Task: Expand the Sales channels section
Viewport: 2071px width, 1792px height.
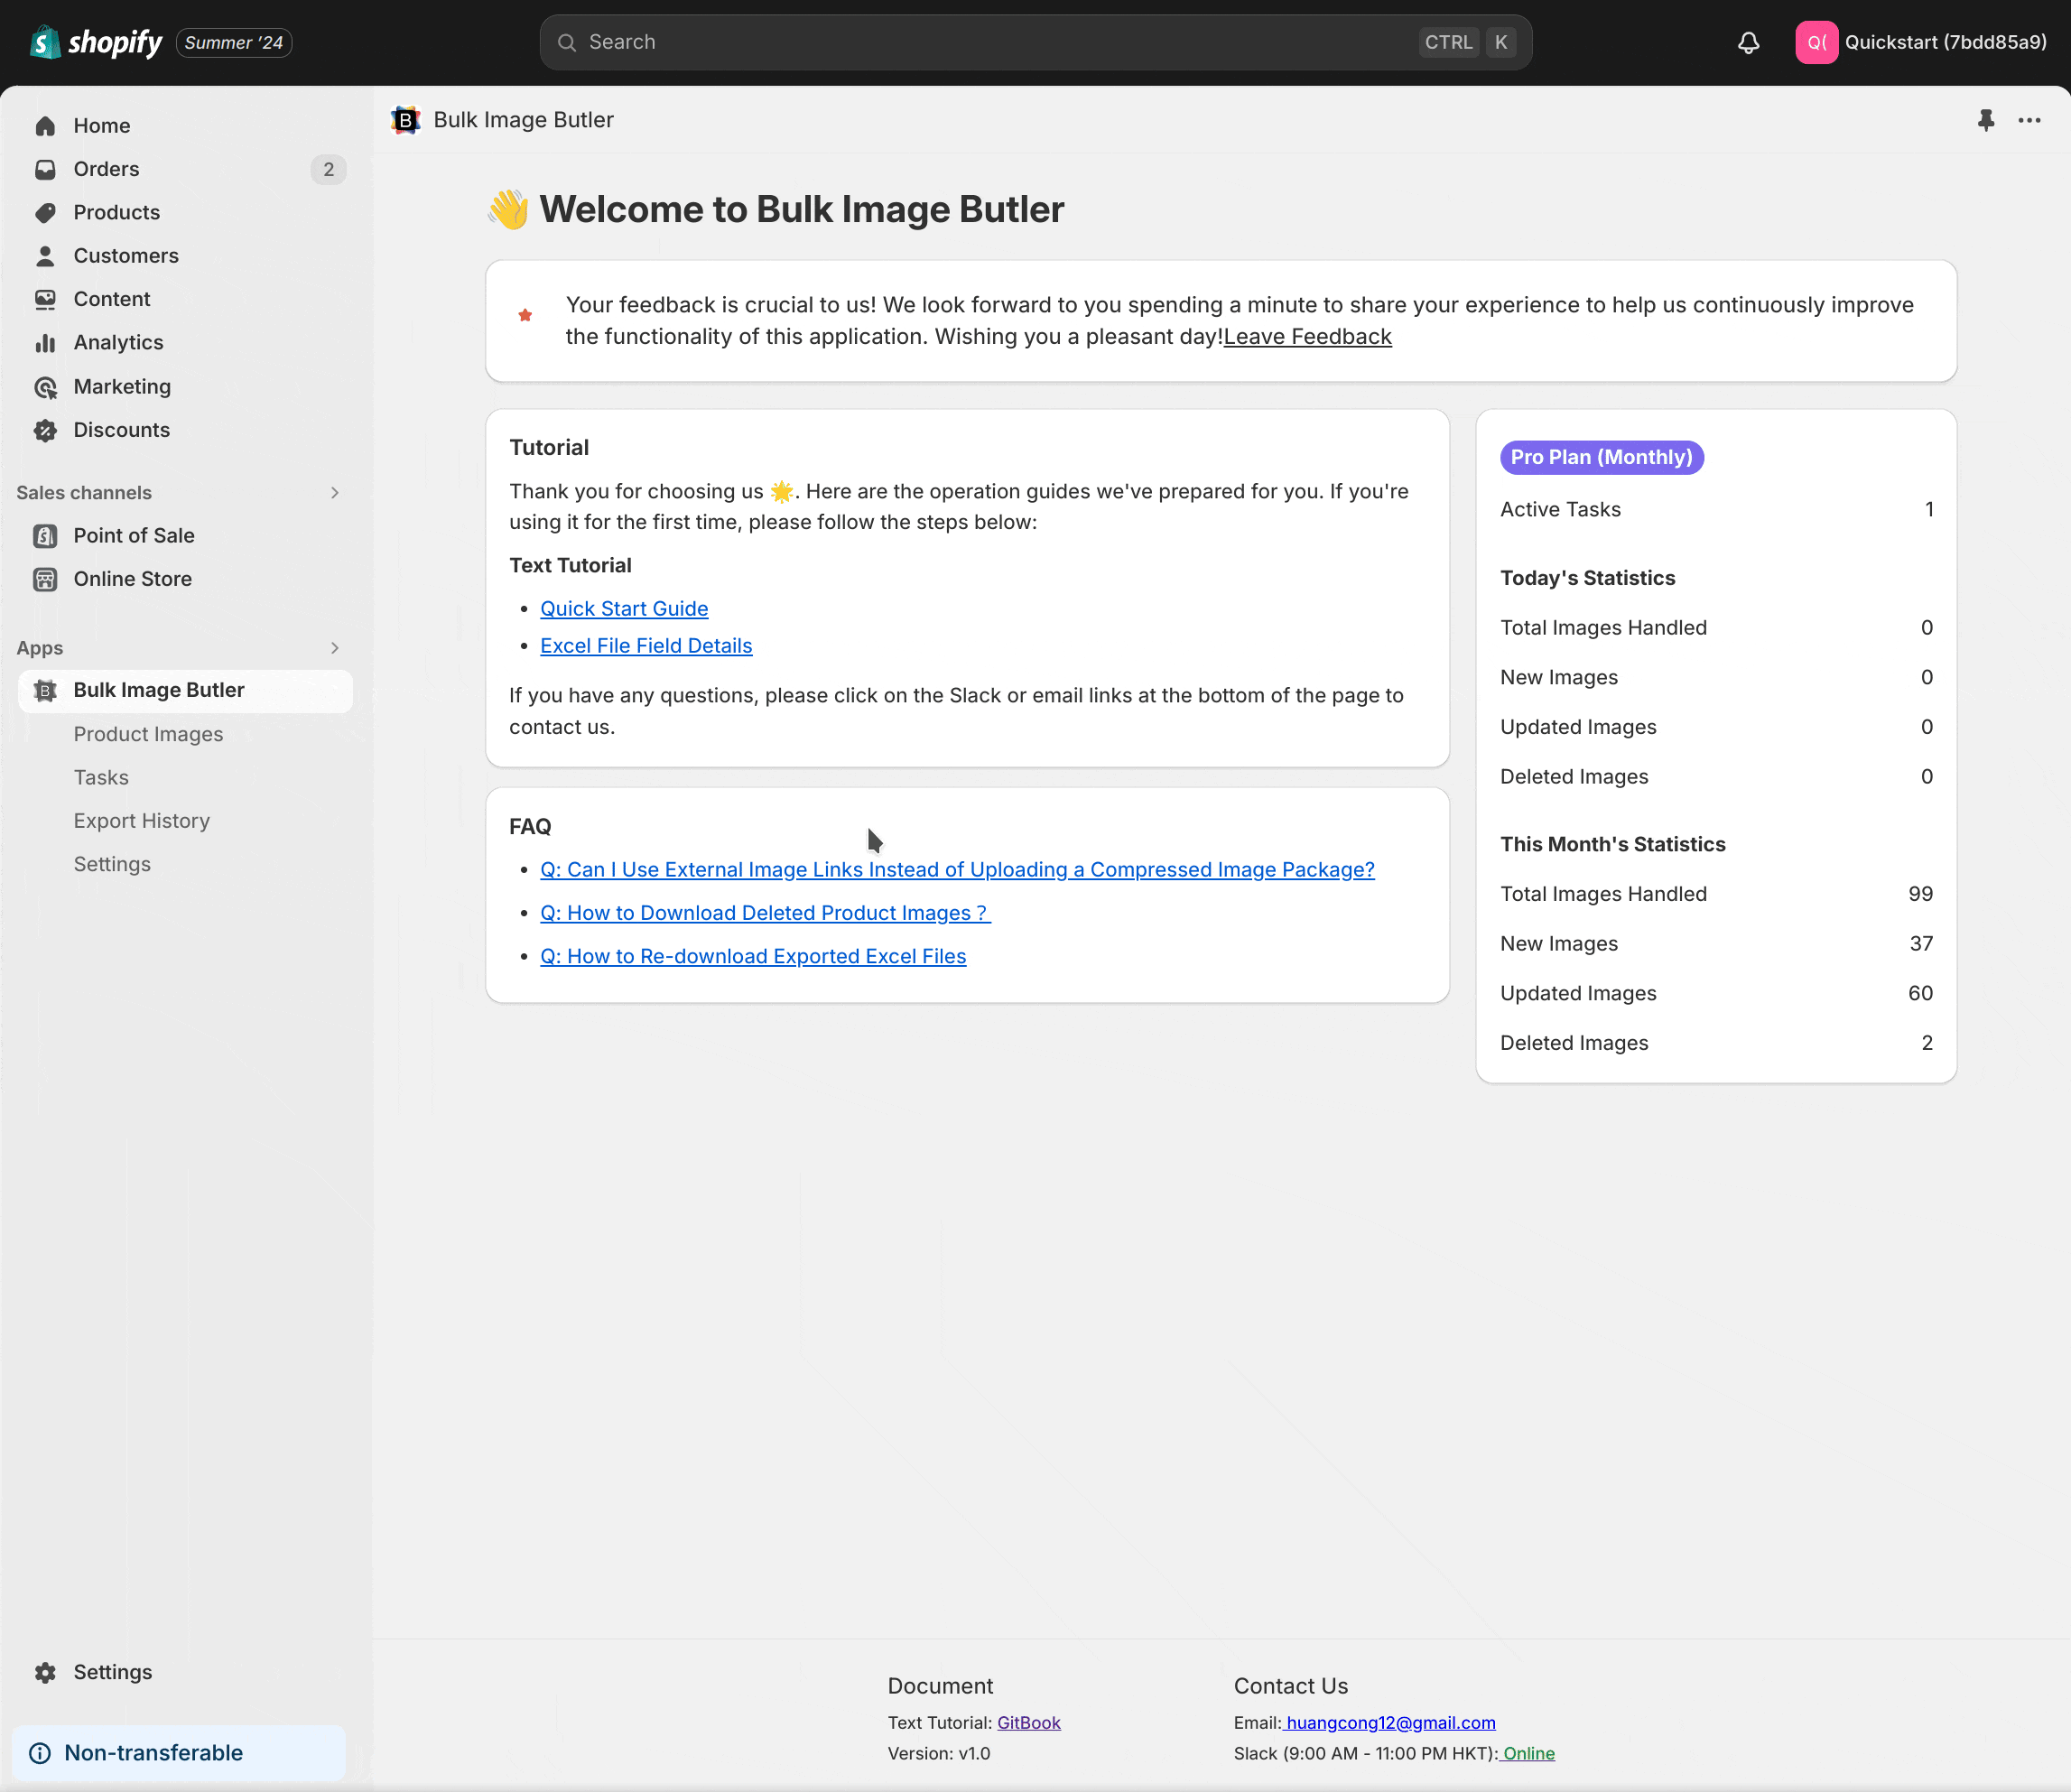Action: (334, 493)
